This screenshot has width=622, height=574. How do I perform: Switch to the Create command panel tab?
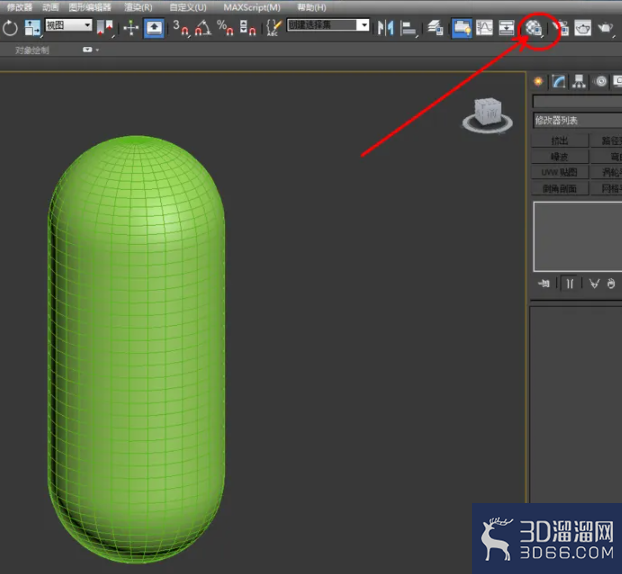[539, 81]
